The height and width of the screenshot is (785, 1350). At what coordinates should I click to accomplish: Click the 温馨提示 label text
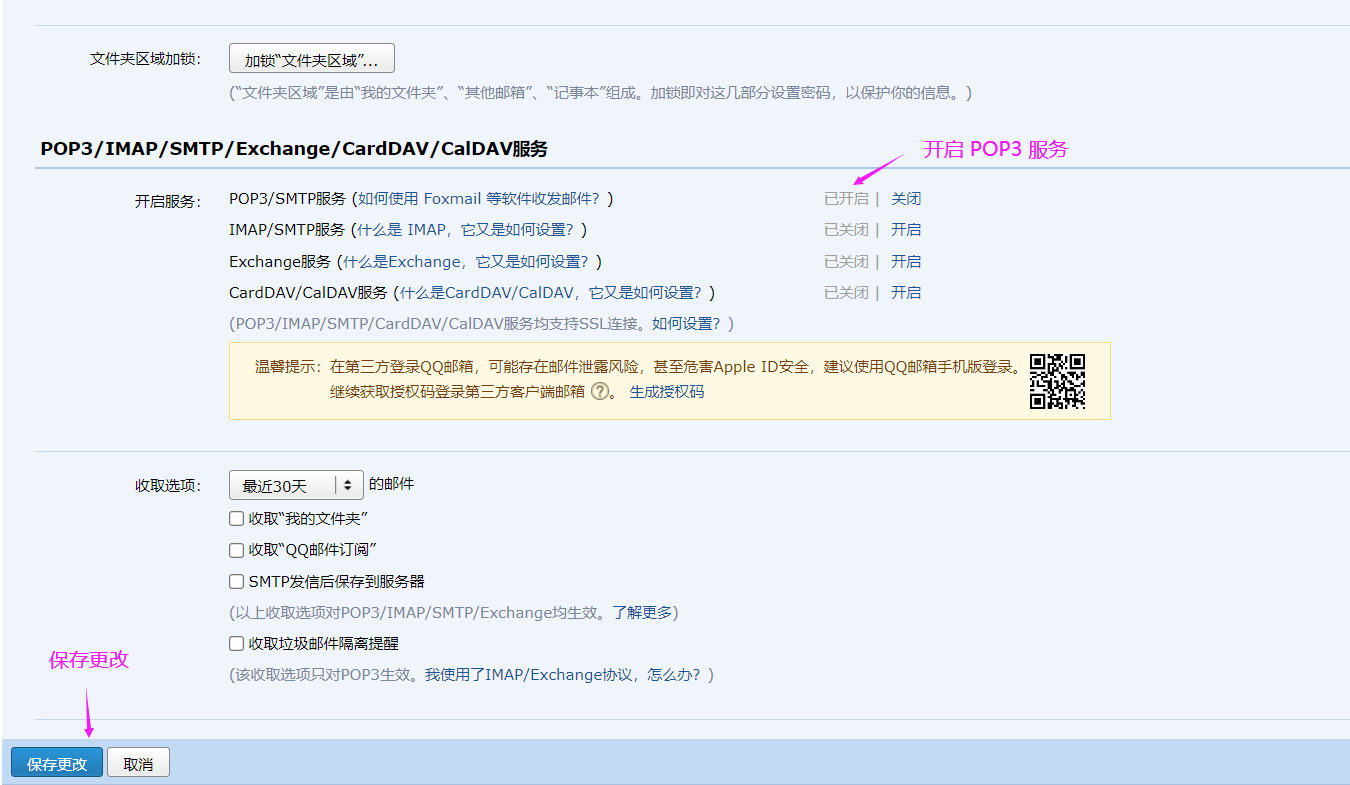288,367
